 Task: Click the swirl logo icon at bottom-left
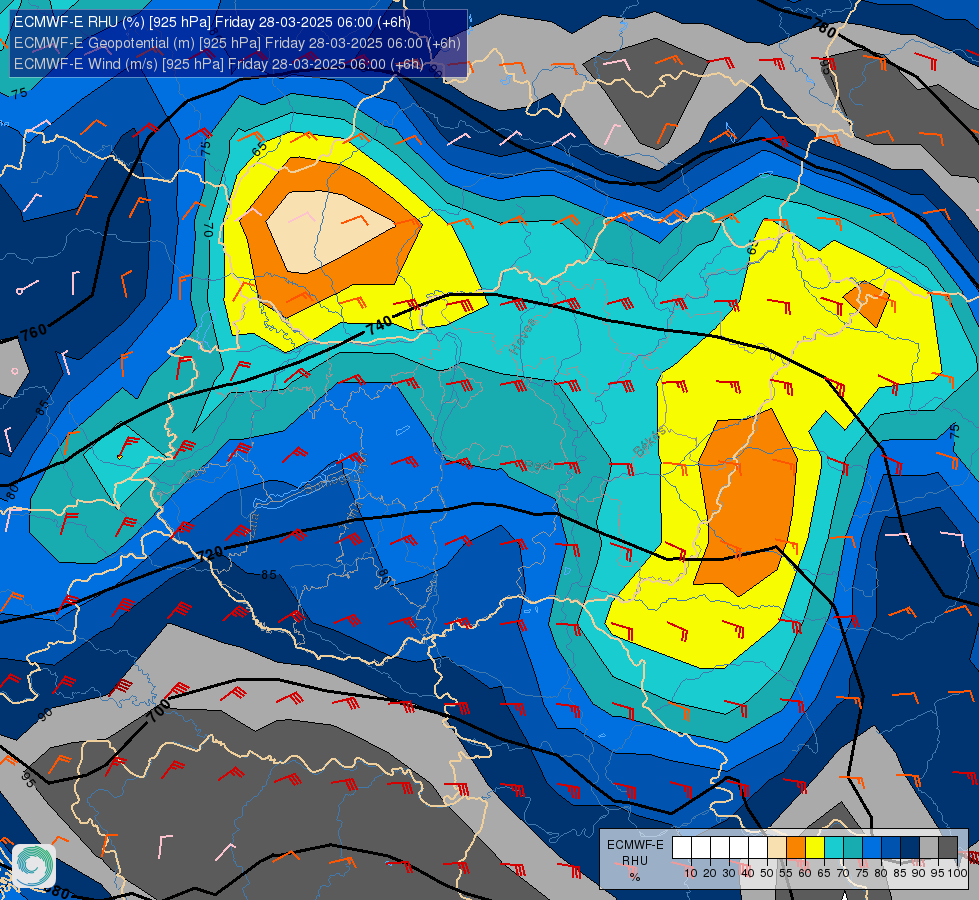34,866
